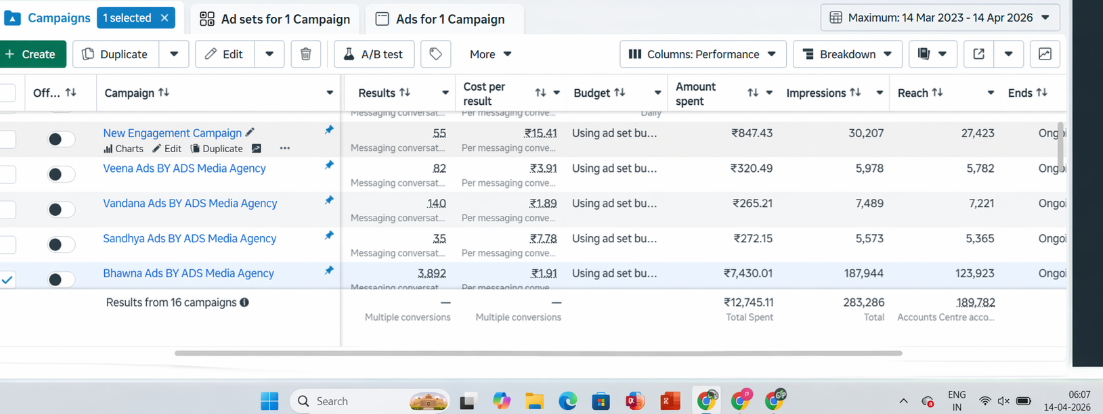Uncheck the Bhawna Ads campaign checkbox
Viewport: 1103px width, 414px height.
[7, 280]
